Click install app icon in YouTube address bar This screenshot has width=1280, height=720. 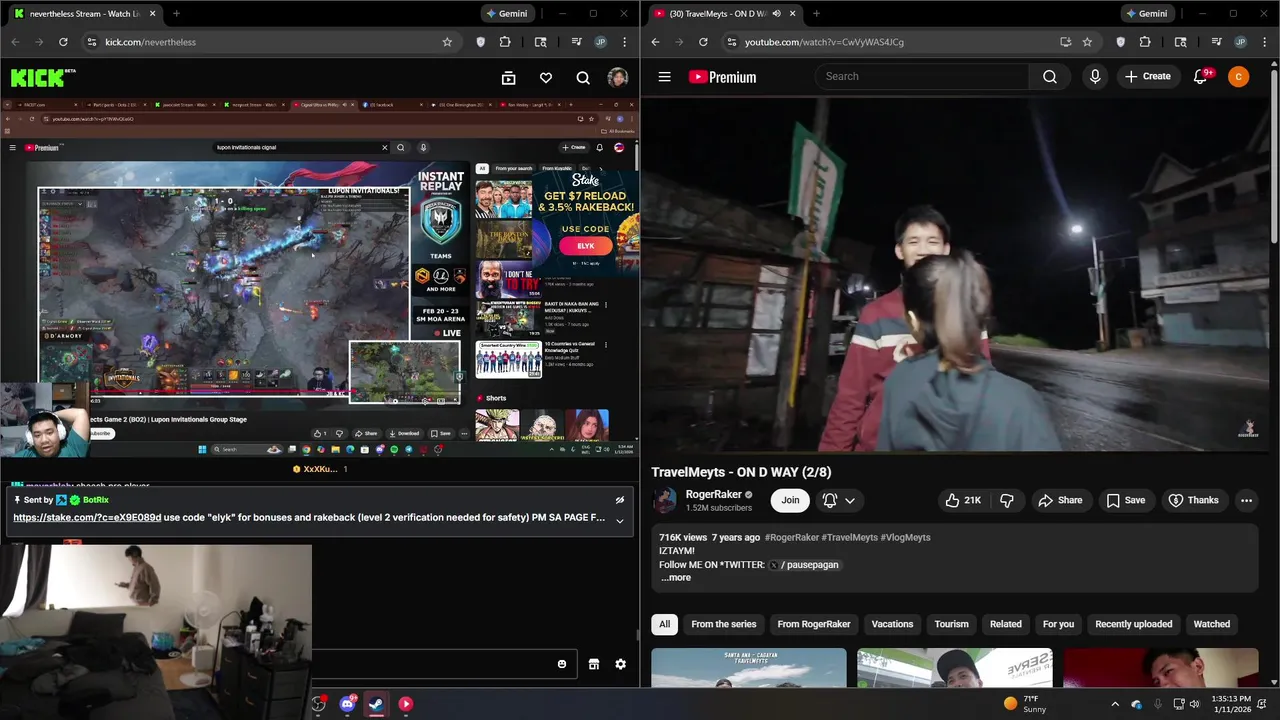1065,42
